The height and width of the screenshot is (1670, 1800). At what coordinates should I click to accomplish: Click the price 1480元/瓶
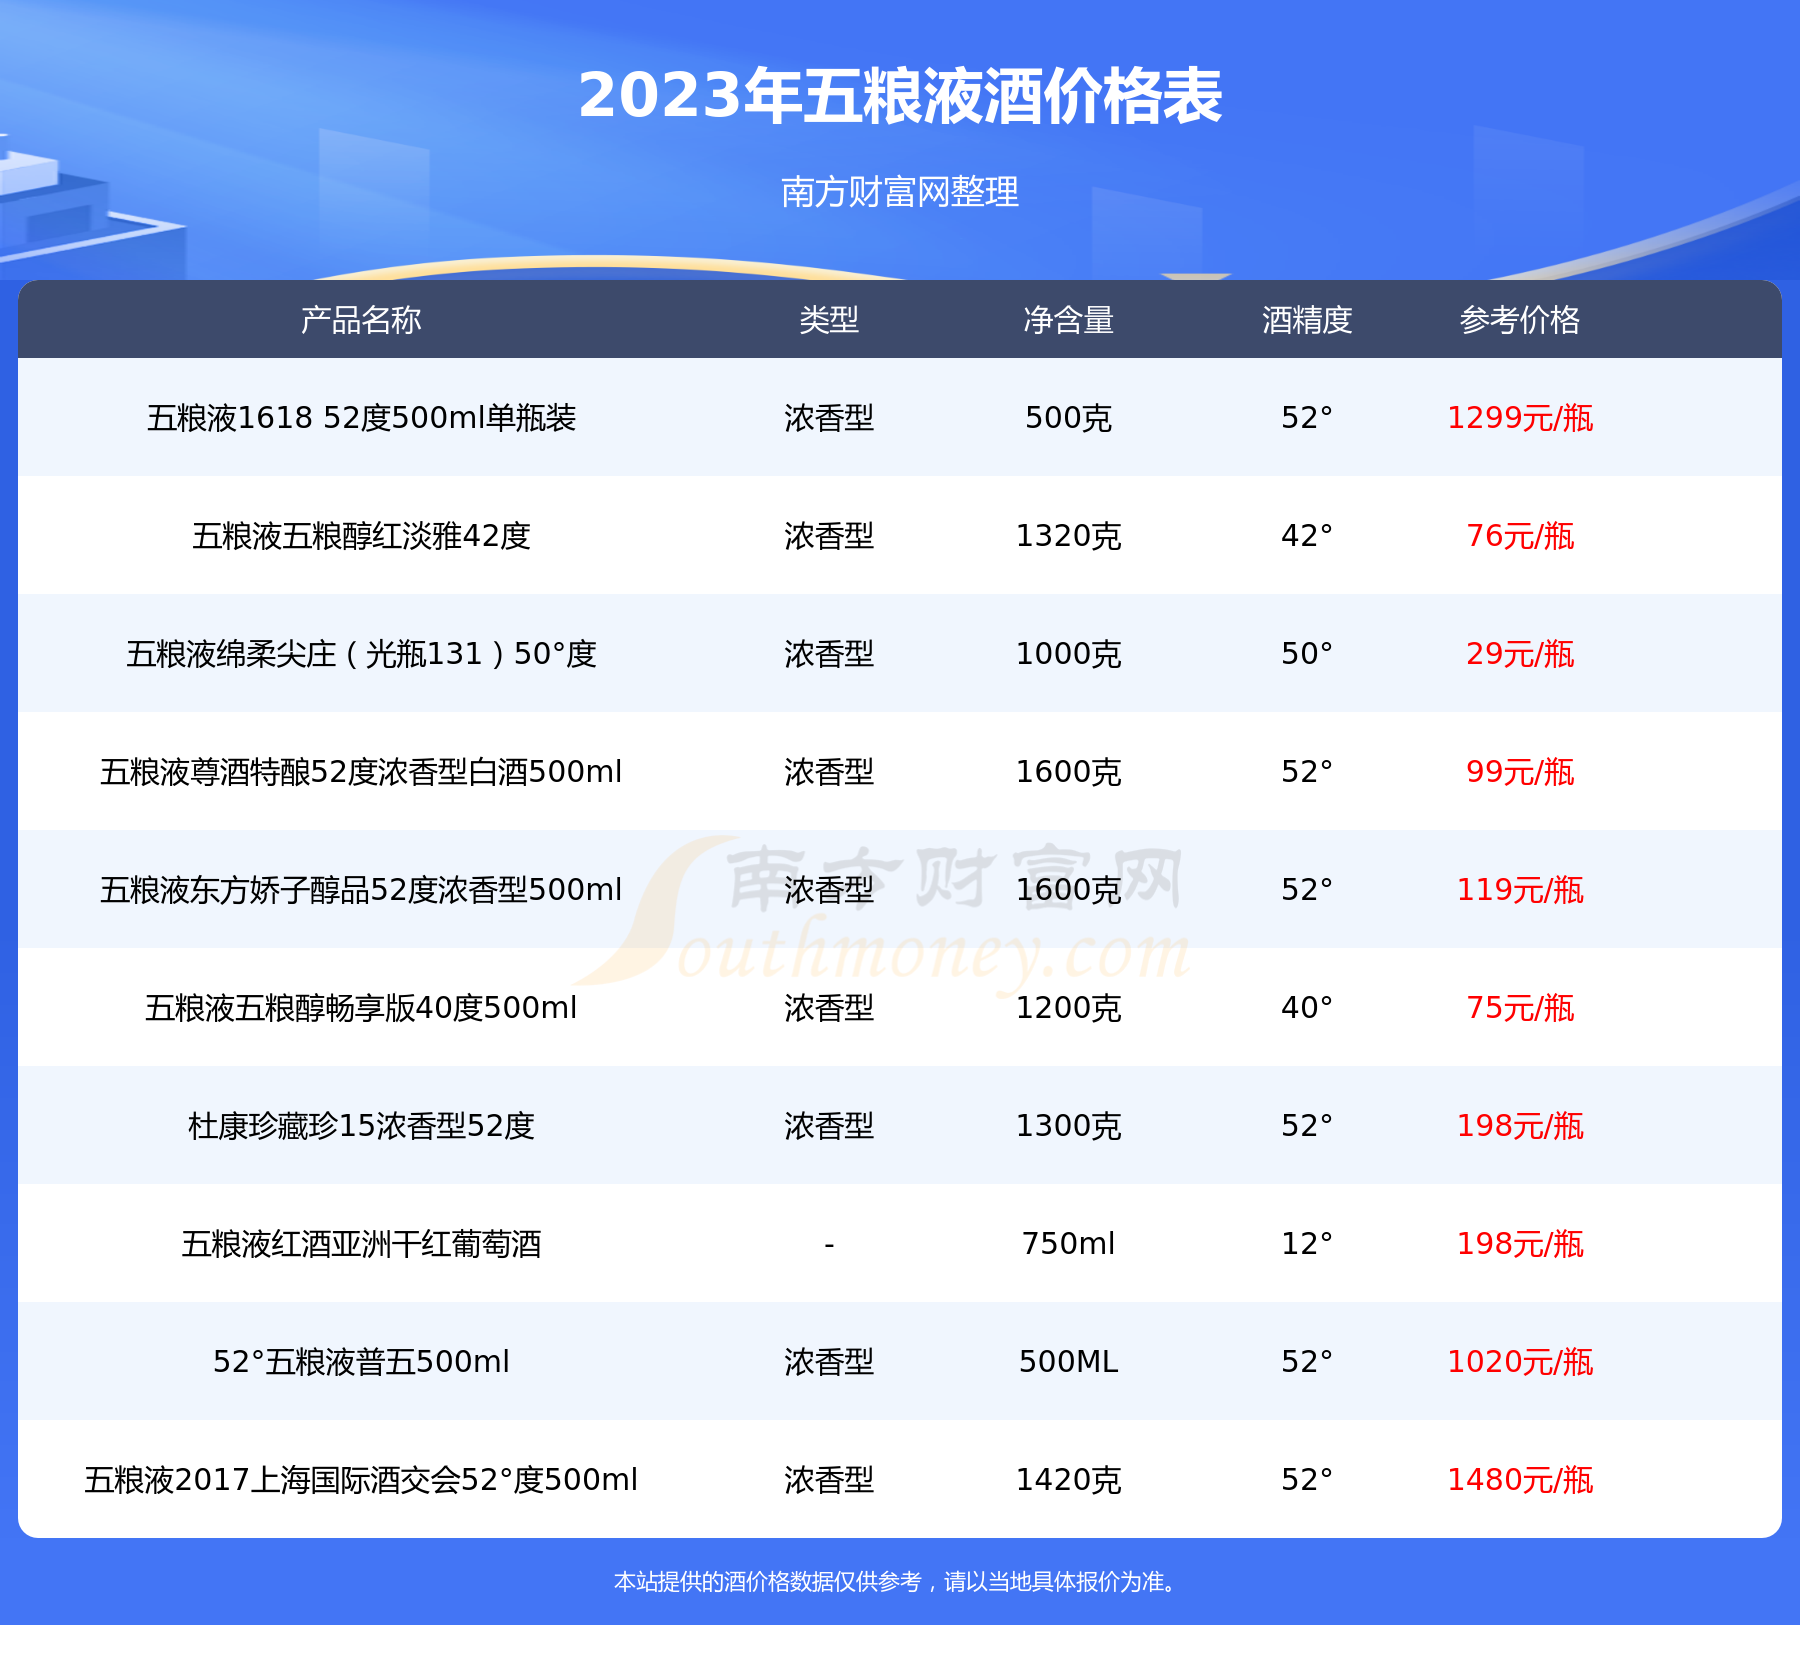click(1520, 1480)
